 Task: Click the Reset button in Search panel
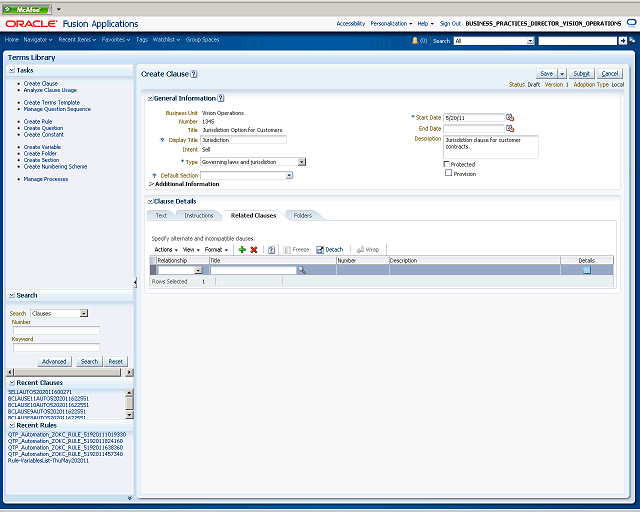coord(116,362)
